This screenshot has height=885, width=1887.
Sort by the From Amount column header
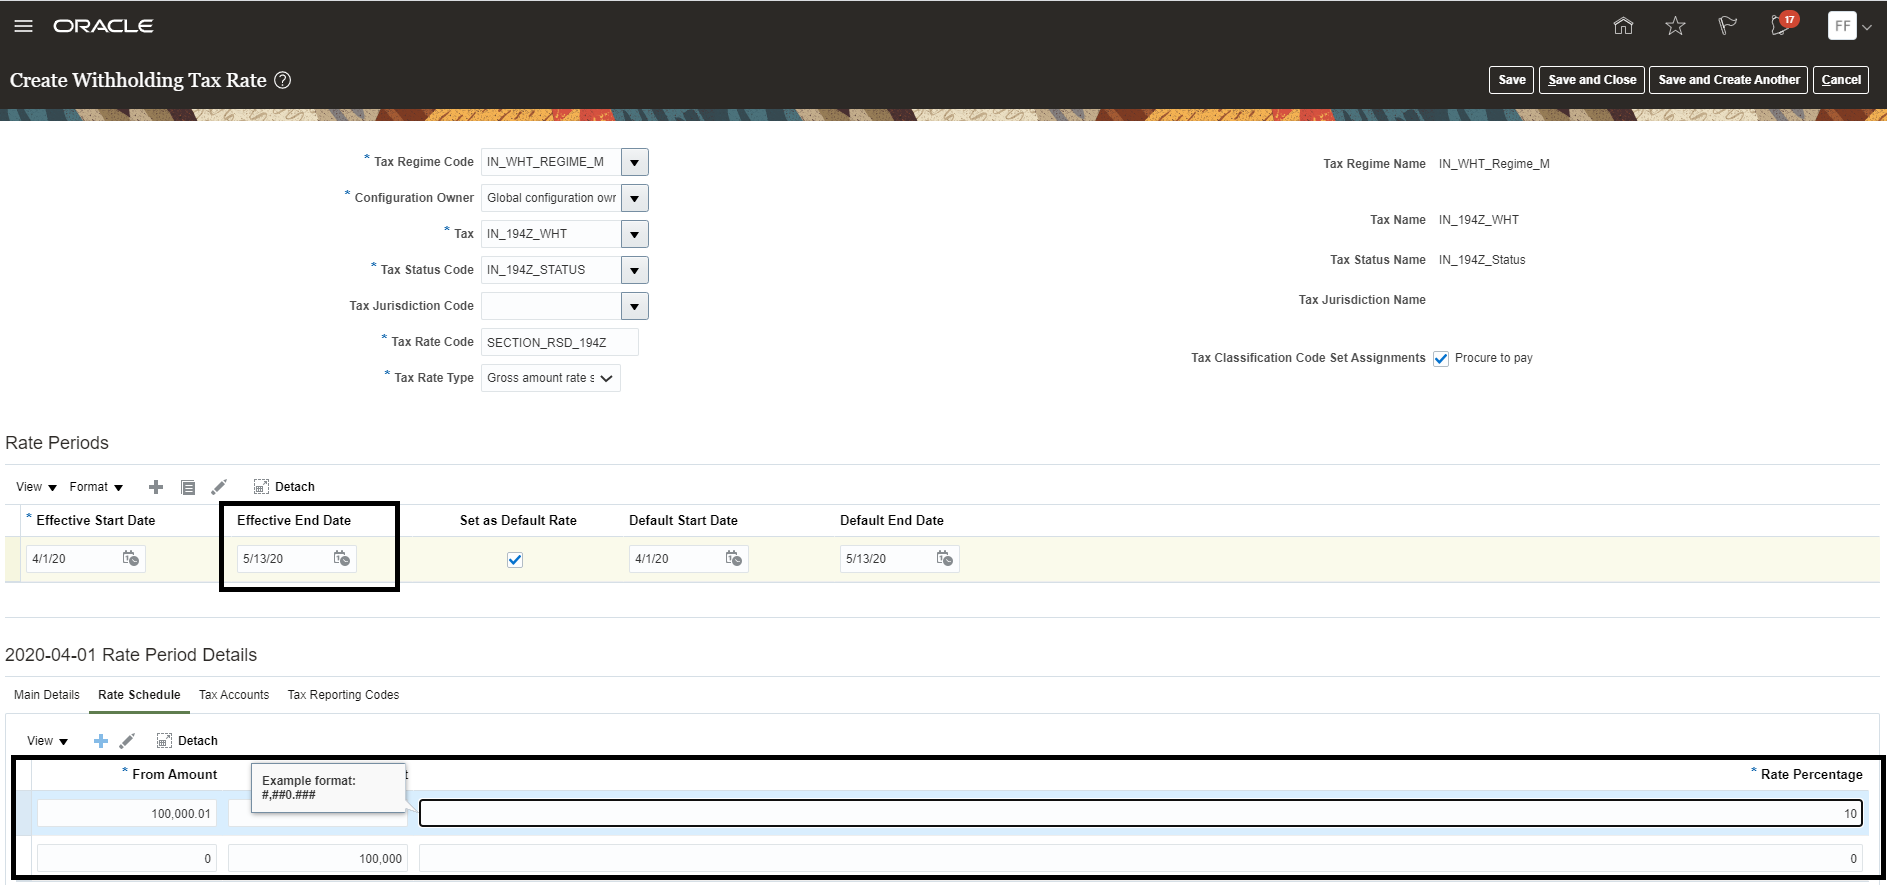coord(174,775)
